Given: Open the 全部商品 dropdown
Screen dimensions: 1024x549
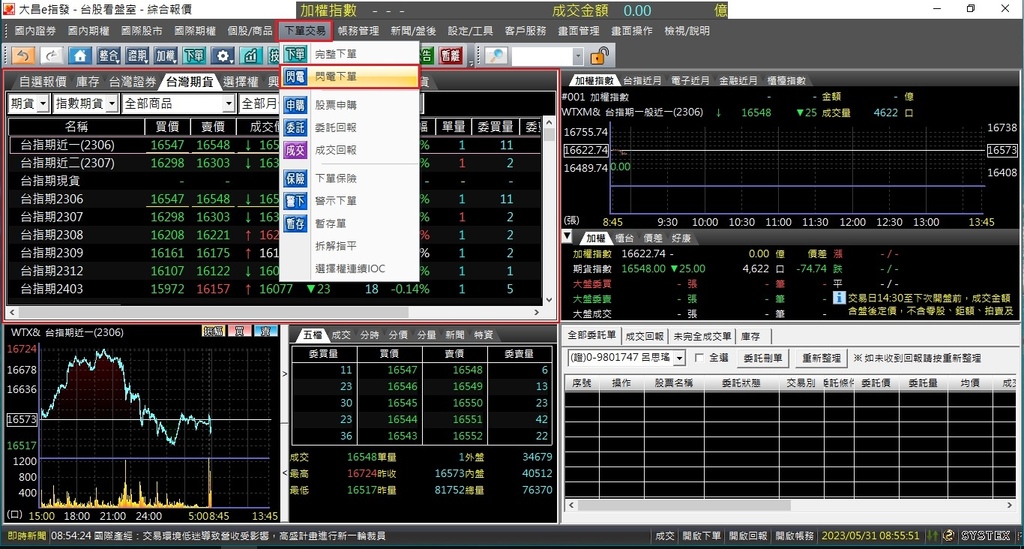Looking at the screenshot, I should pos(178,103).
